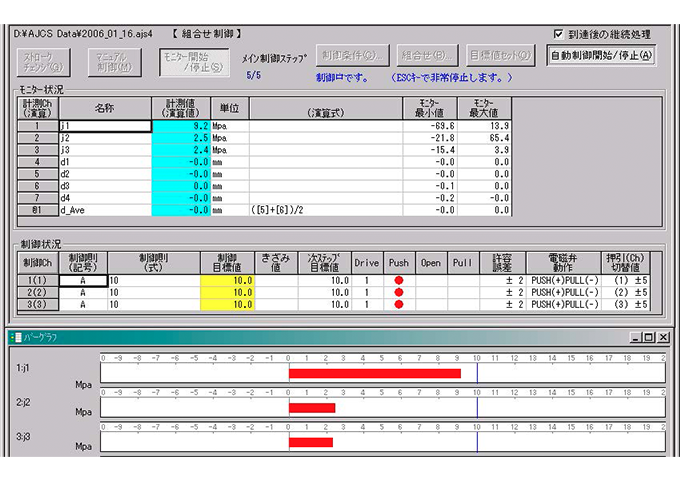Click the greyed ストロークチェンジ button
This screenshot has height=480, width=680.
coord(43,62)
